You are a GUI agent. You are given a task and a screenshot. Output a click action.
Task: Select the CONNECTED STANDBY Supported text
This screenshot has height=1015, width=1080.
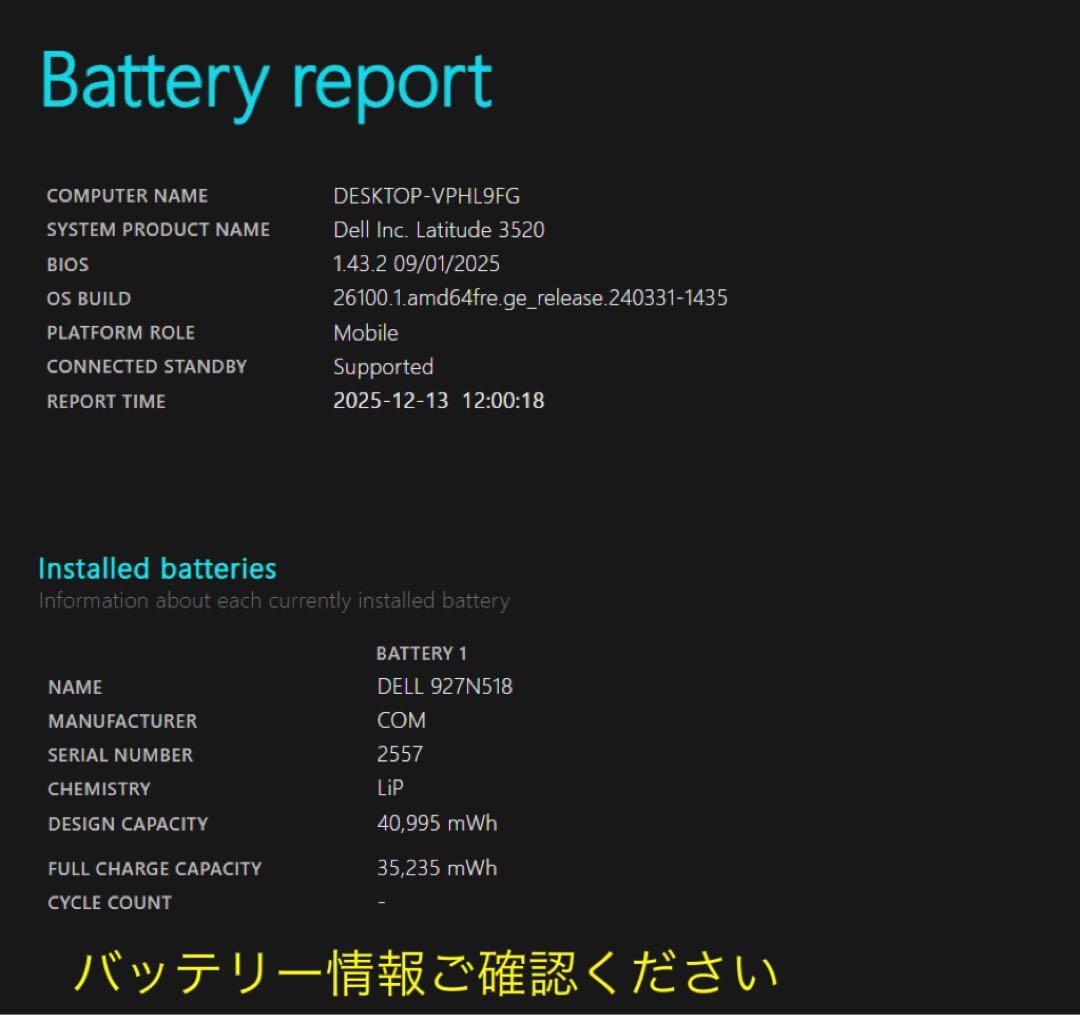383,367
